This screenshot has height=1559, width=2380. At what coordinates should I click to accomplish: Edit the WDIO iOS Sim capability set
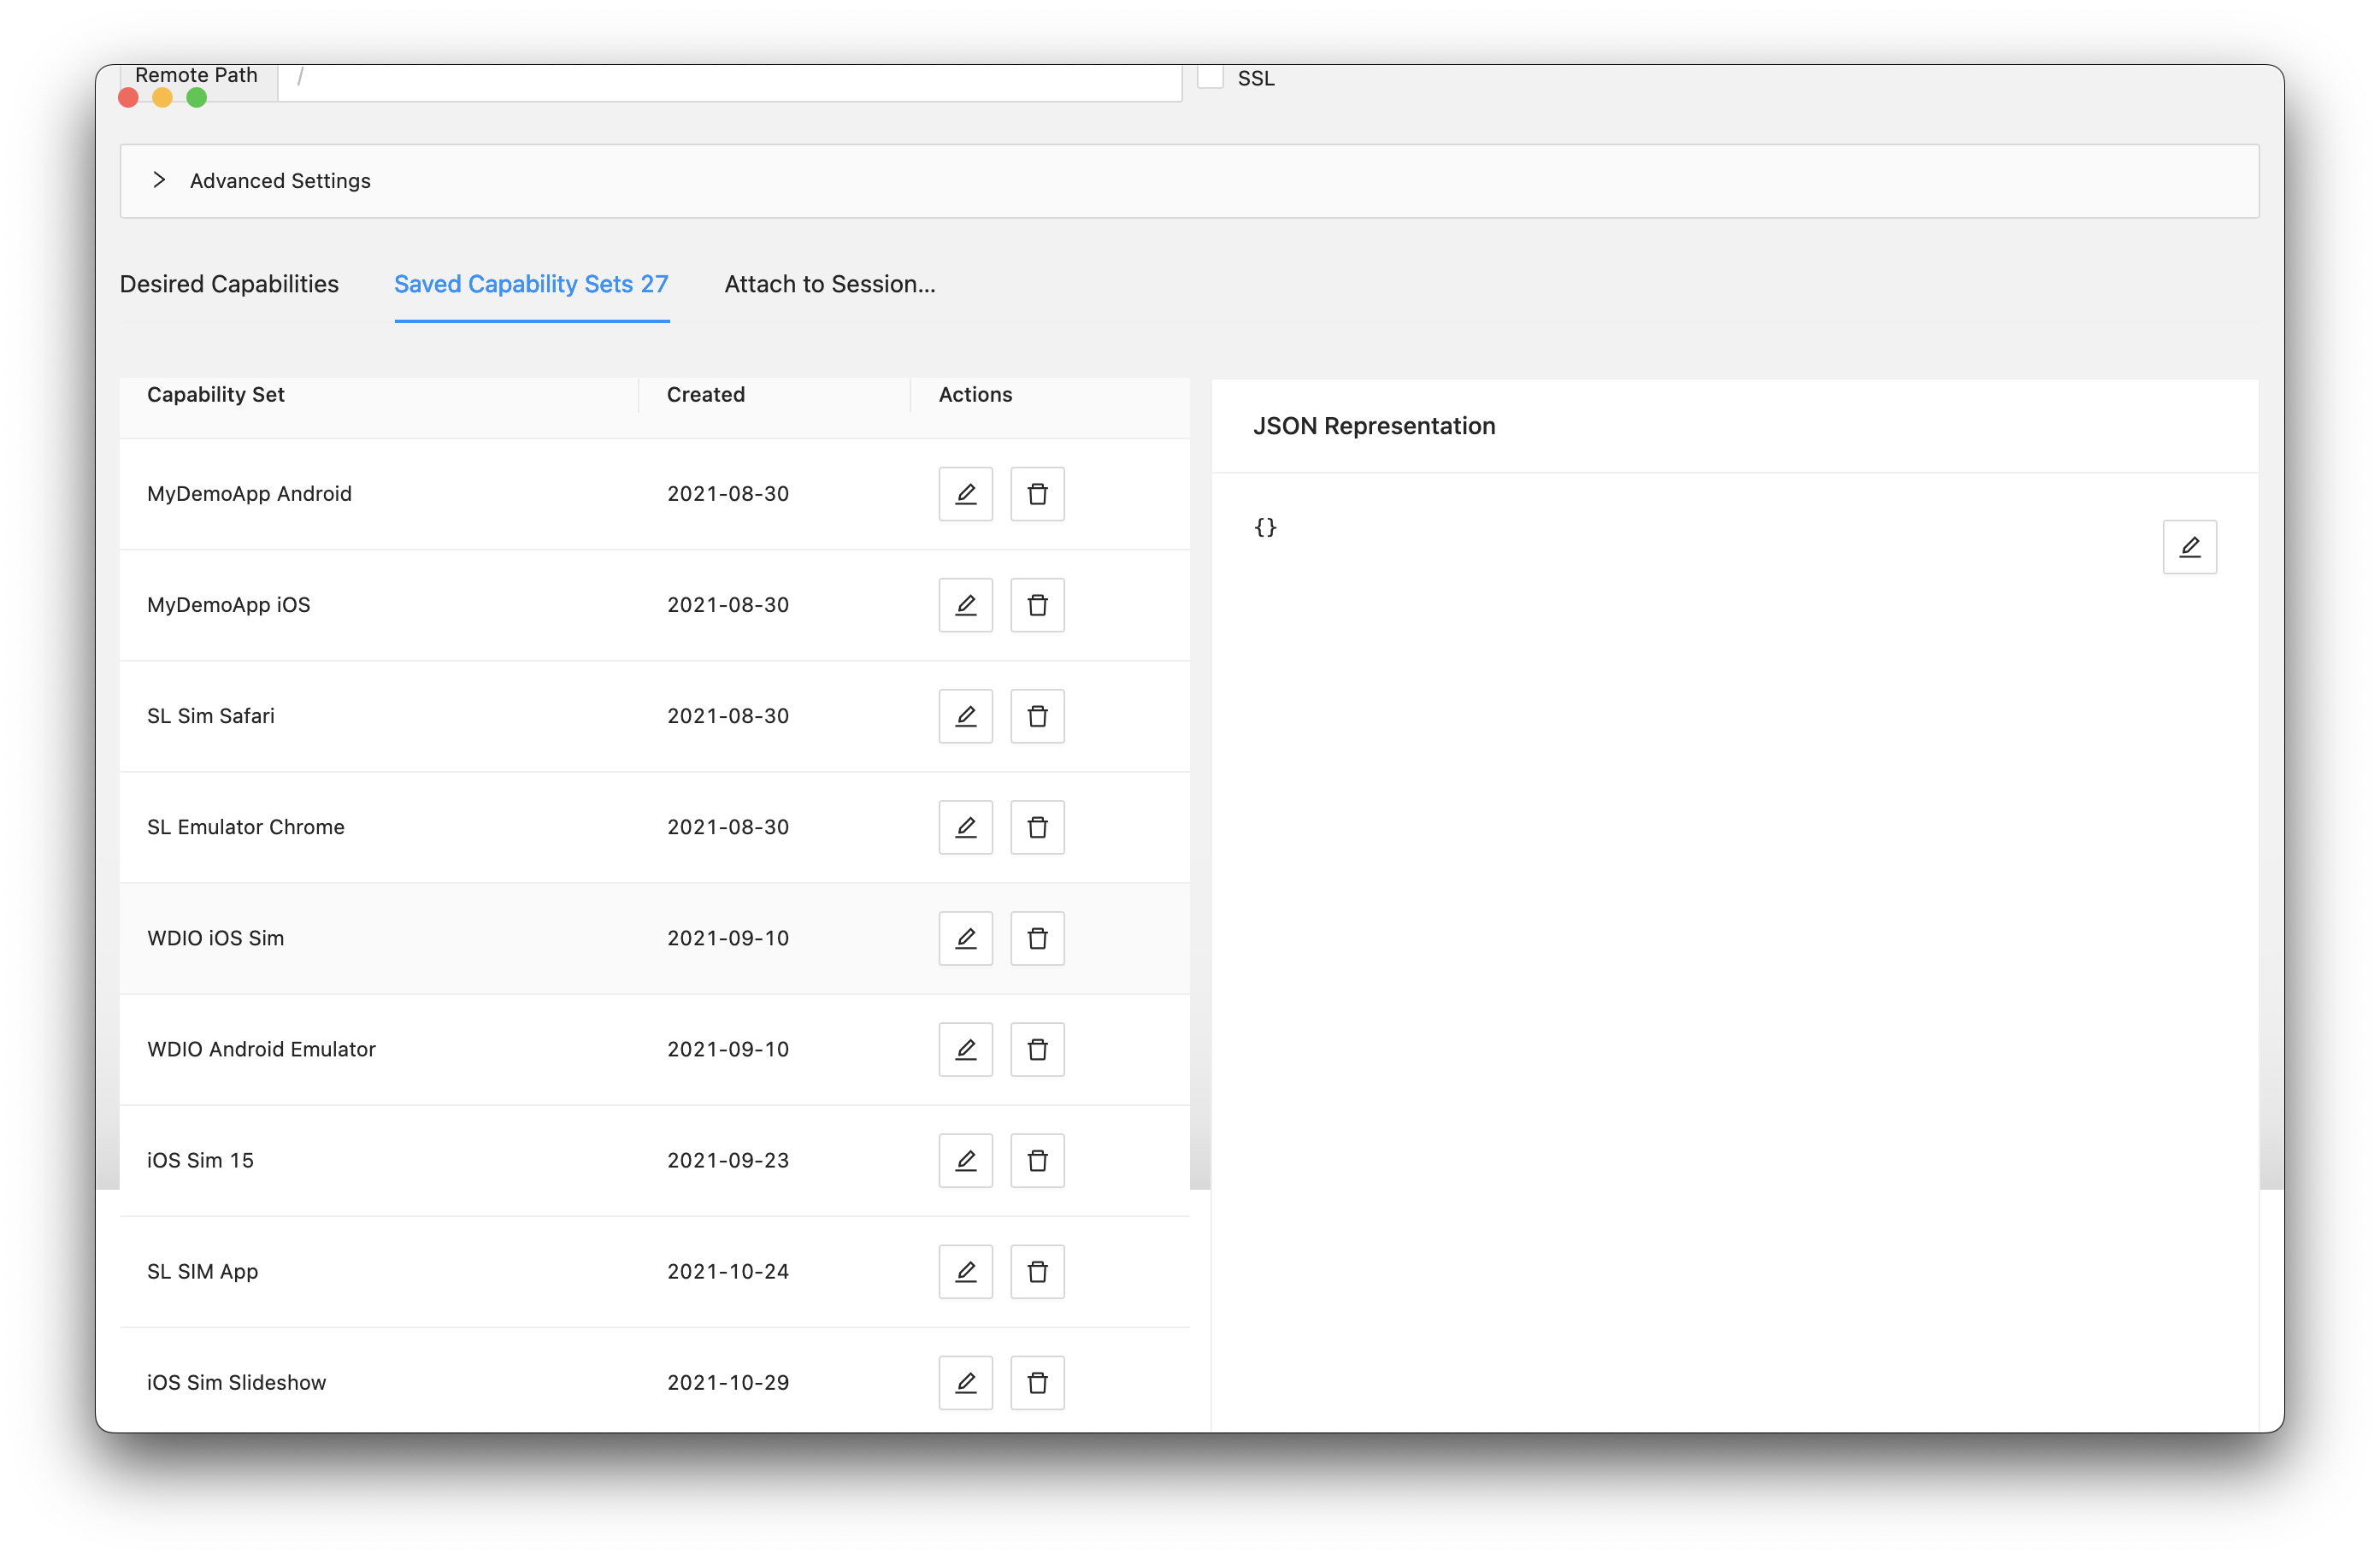coord(965,938)
